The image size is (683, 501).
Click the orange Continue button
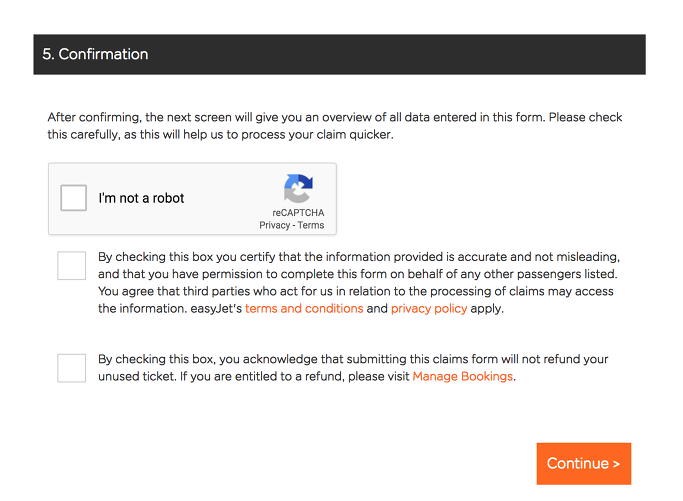[x=584, y=464]
